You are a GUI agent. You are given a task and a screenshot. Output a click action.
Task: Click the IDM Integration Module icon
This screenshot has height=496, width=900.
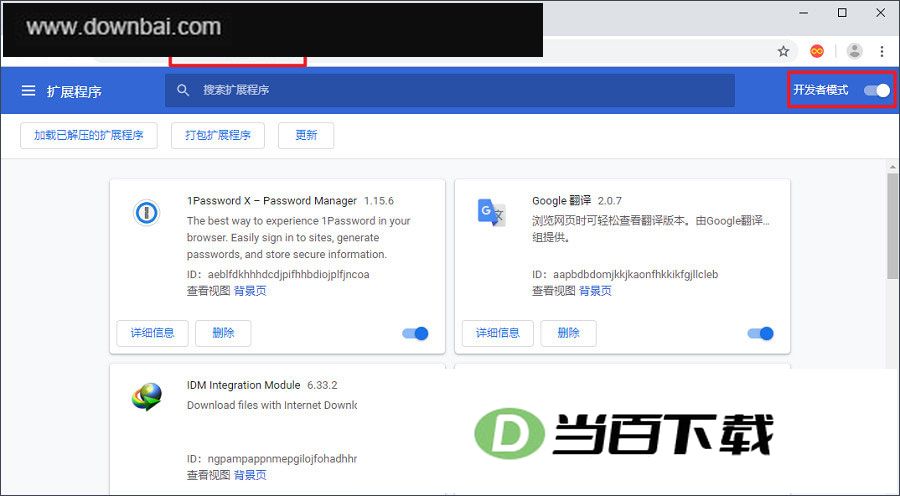(x=146, y=397)
